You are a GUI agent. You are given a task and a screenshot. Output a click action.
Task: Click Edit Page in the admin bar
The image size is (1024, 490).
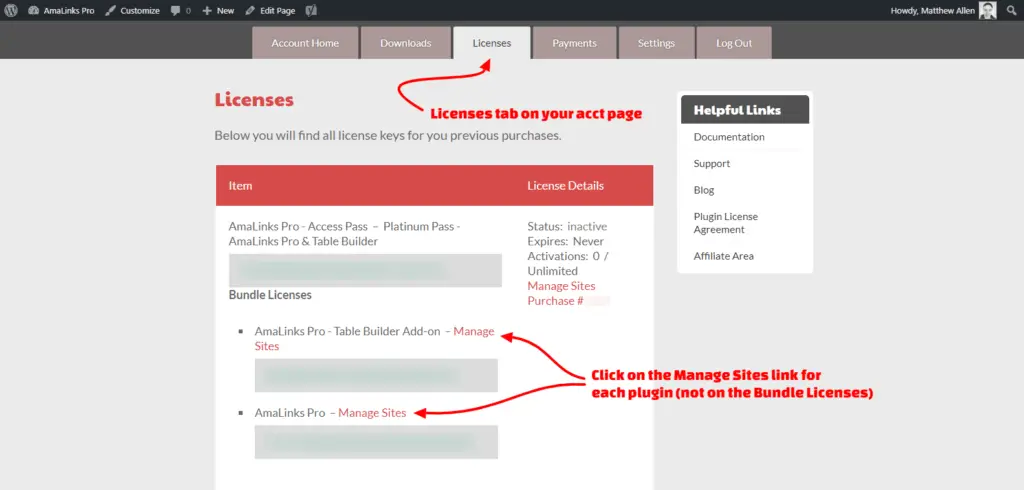[270, 10]
